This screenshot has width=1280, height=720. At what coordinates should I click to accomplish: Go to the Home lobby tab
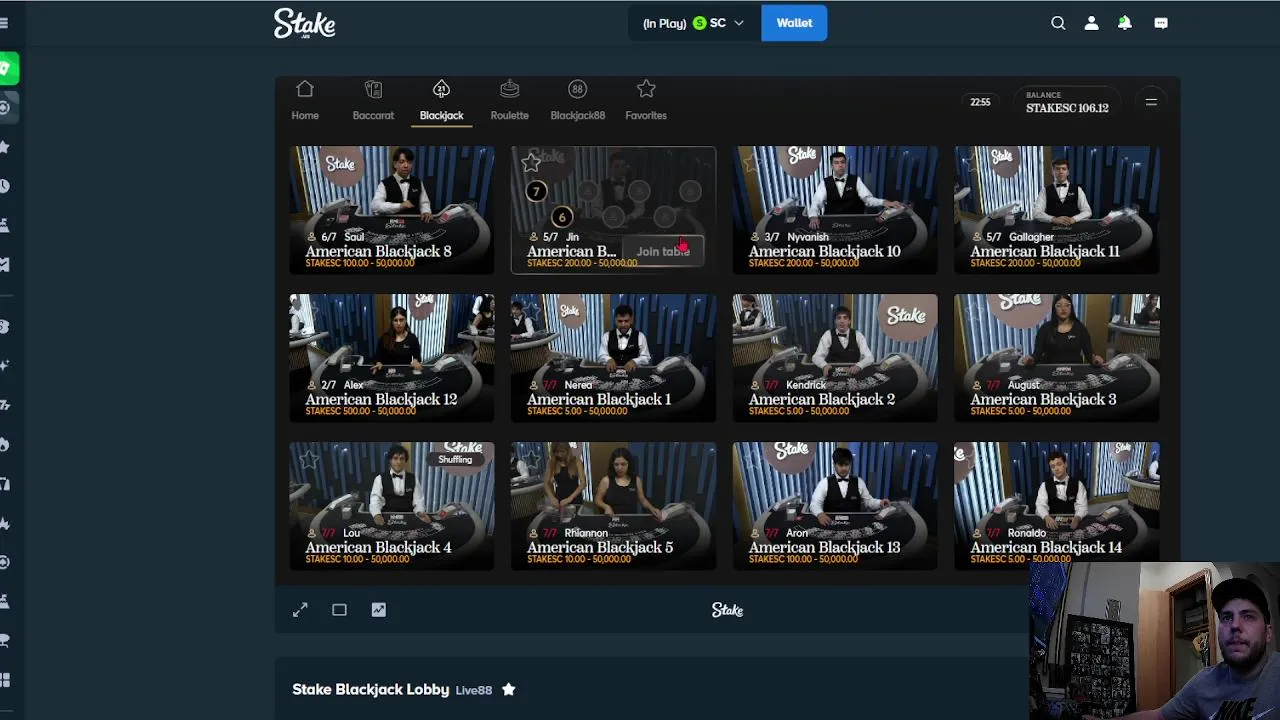pos(305,101)
